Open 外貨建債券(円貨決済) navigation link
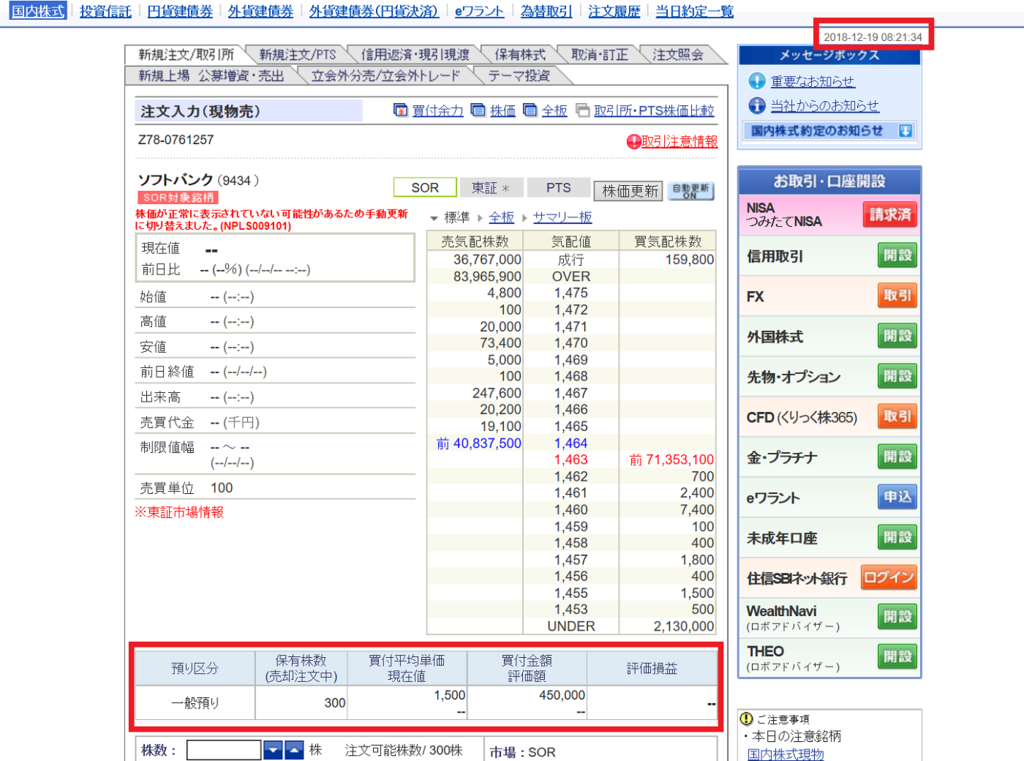Screen dimensions: 1024x761 374,11
